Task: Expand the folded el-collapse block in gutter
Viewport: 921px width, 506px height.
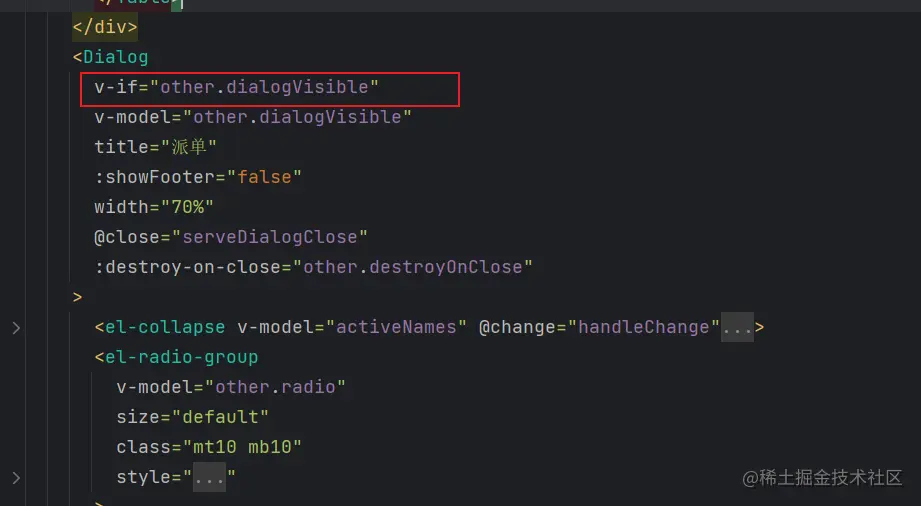Action: click(x=16, y=328)
